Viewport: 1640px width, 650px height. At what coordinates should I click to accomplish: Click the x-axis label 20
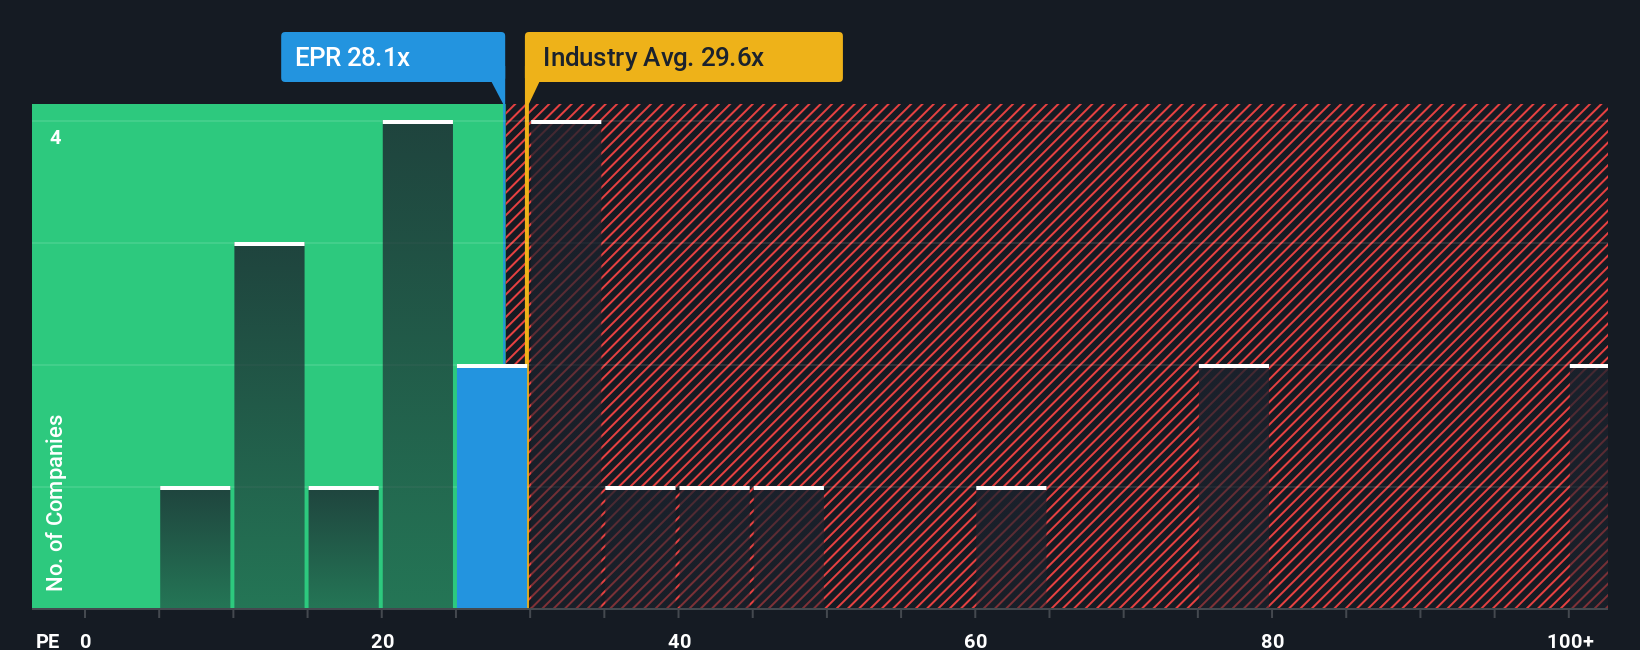point(383,640)
